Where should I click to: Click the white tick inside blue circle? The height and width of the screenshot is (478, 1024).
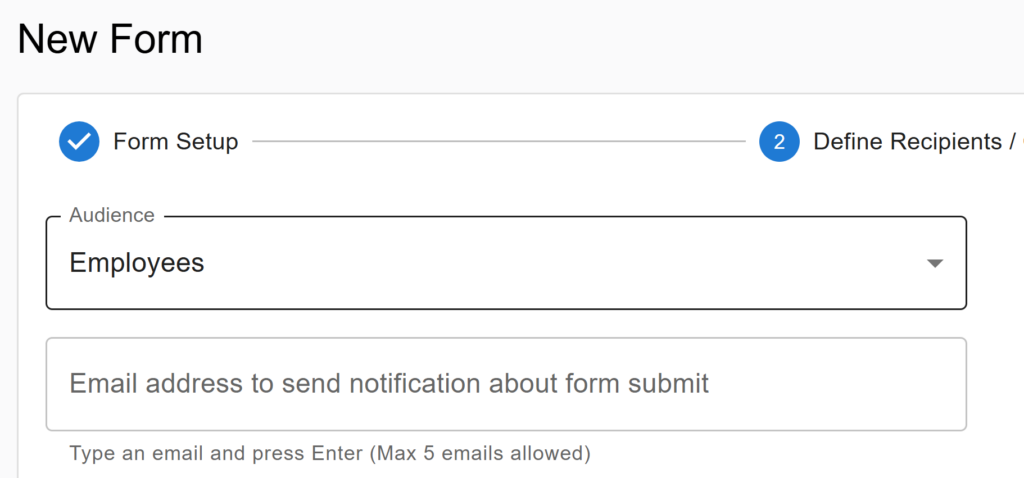pos(79,141)
